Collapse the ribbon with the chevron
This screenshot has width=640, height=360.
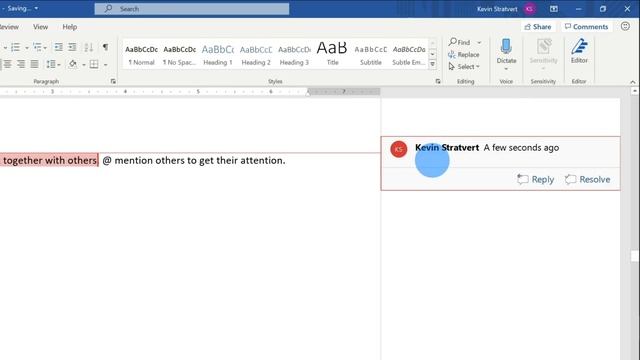pyautogui.click(x=633, y=82)
